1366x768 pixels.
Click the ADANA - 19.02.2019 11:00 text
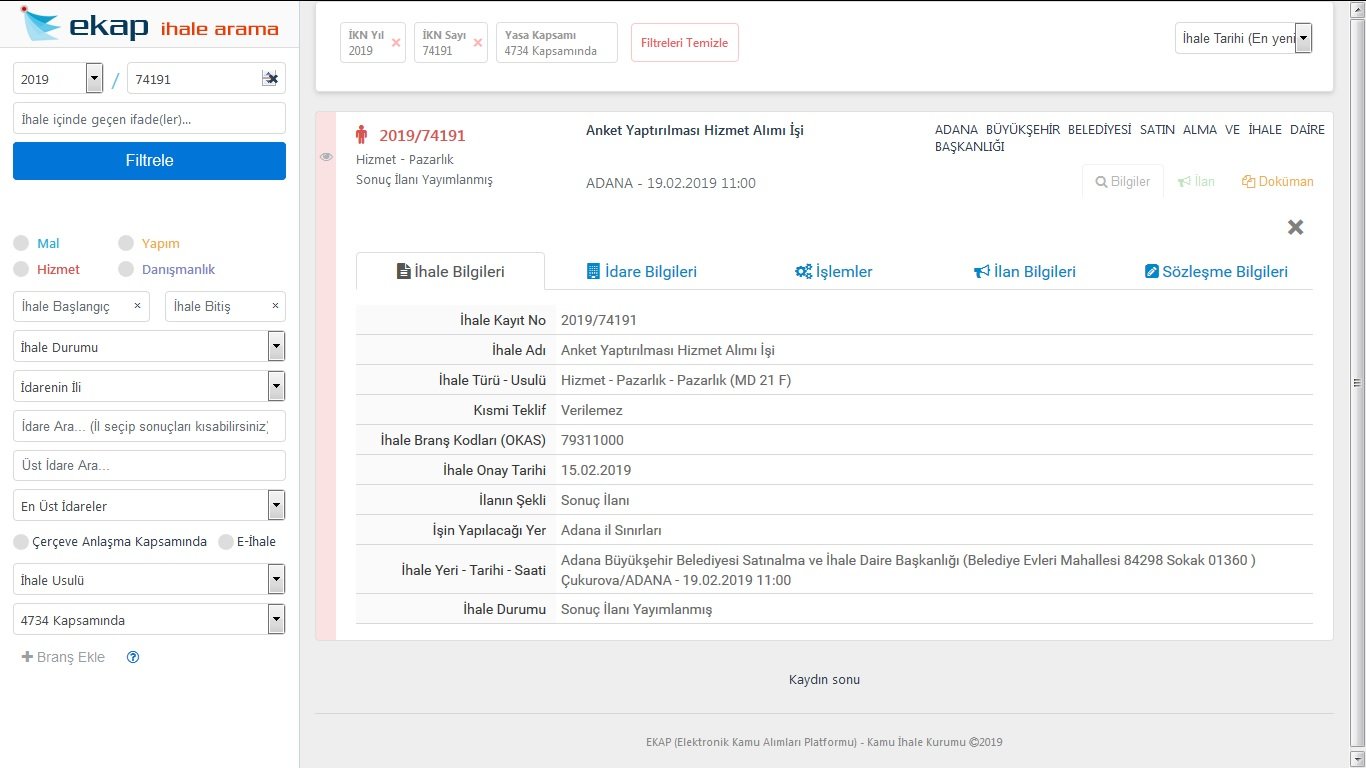[x=671, y=183]
